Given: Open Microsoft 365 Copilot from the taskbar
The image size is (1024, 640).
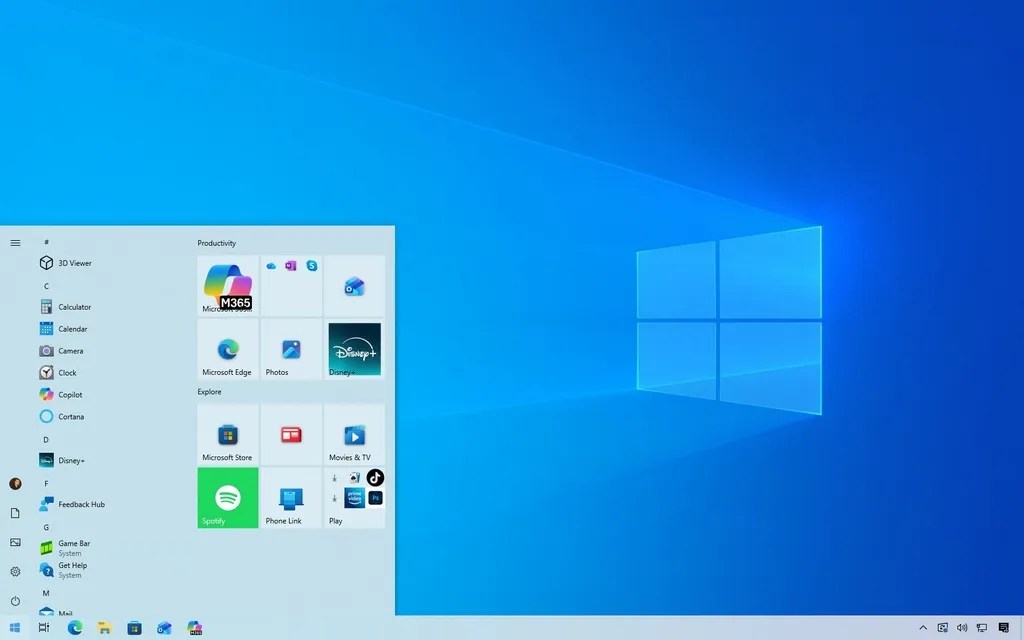Looking at the screenshot, I should pyautogui.click(x=195, y=628).
